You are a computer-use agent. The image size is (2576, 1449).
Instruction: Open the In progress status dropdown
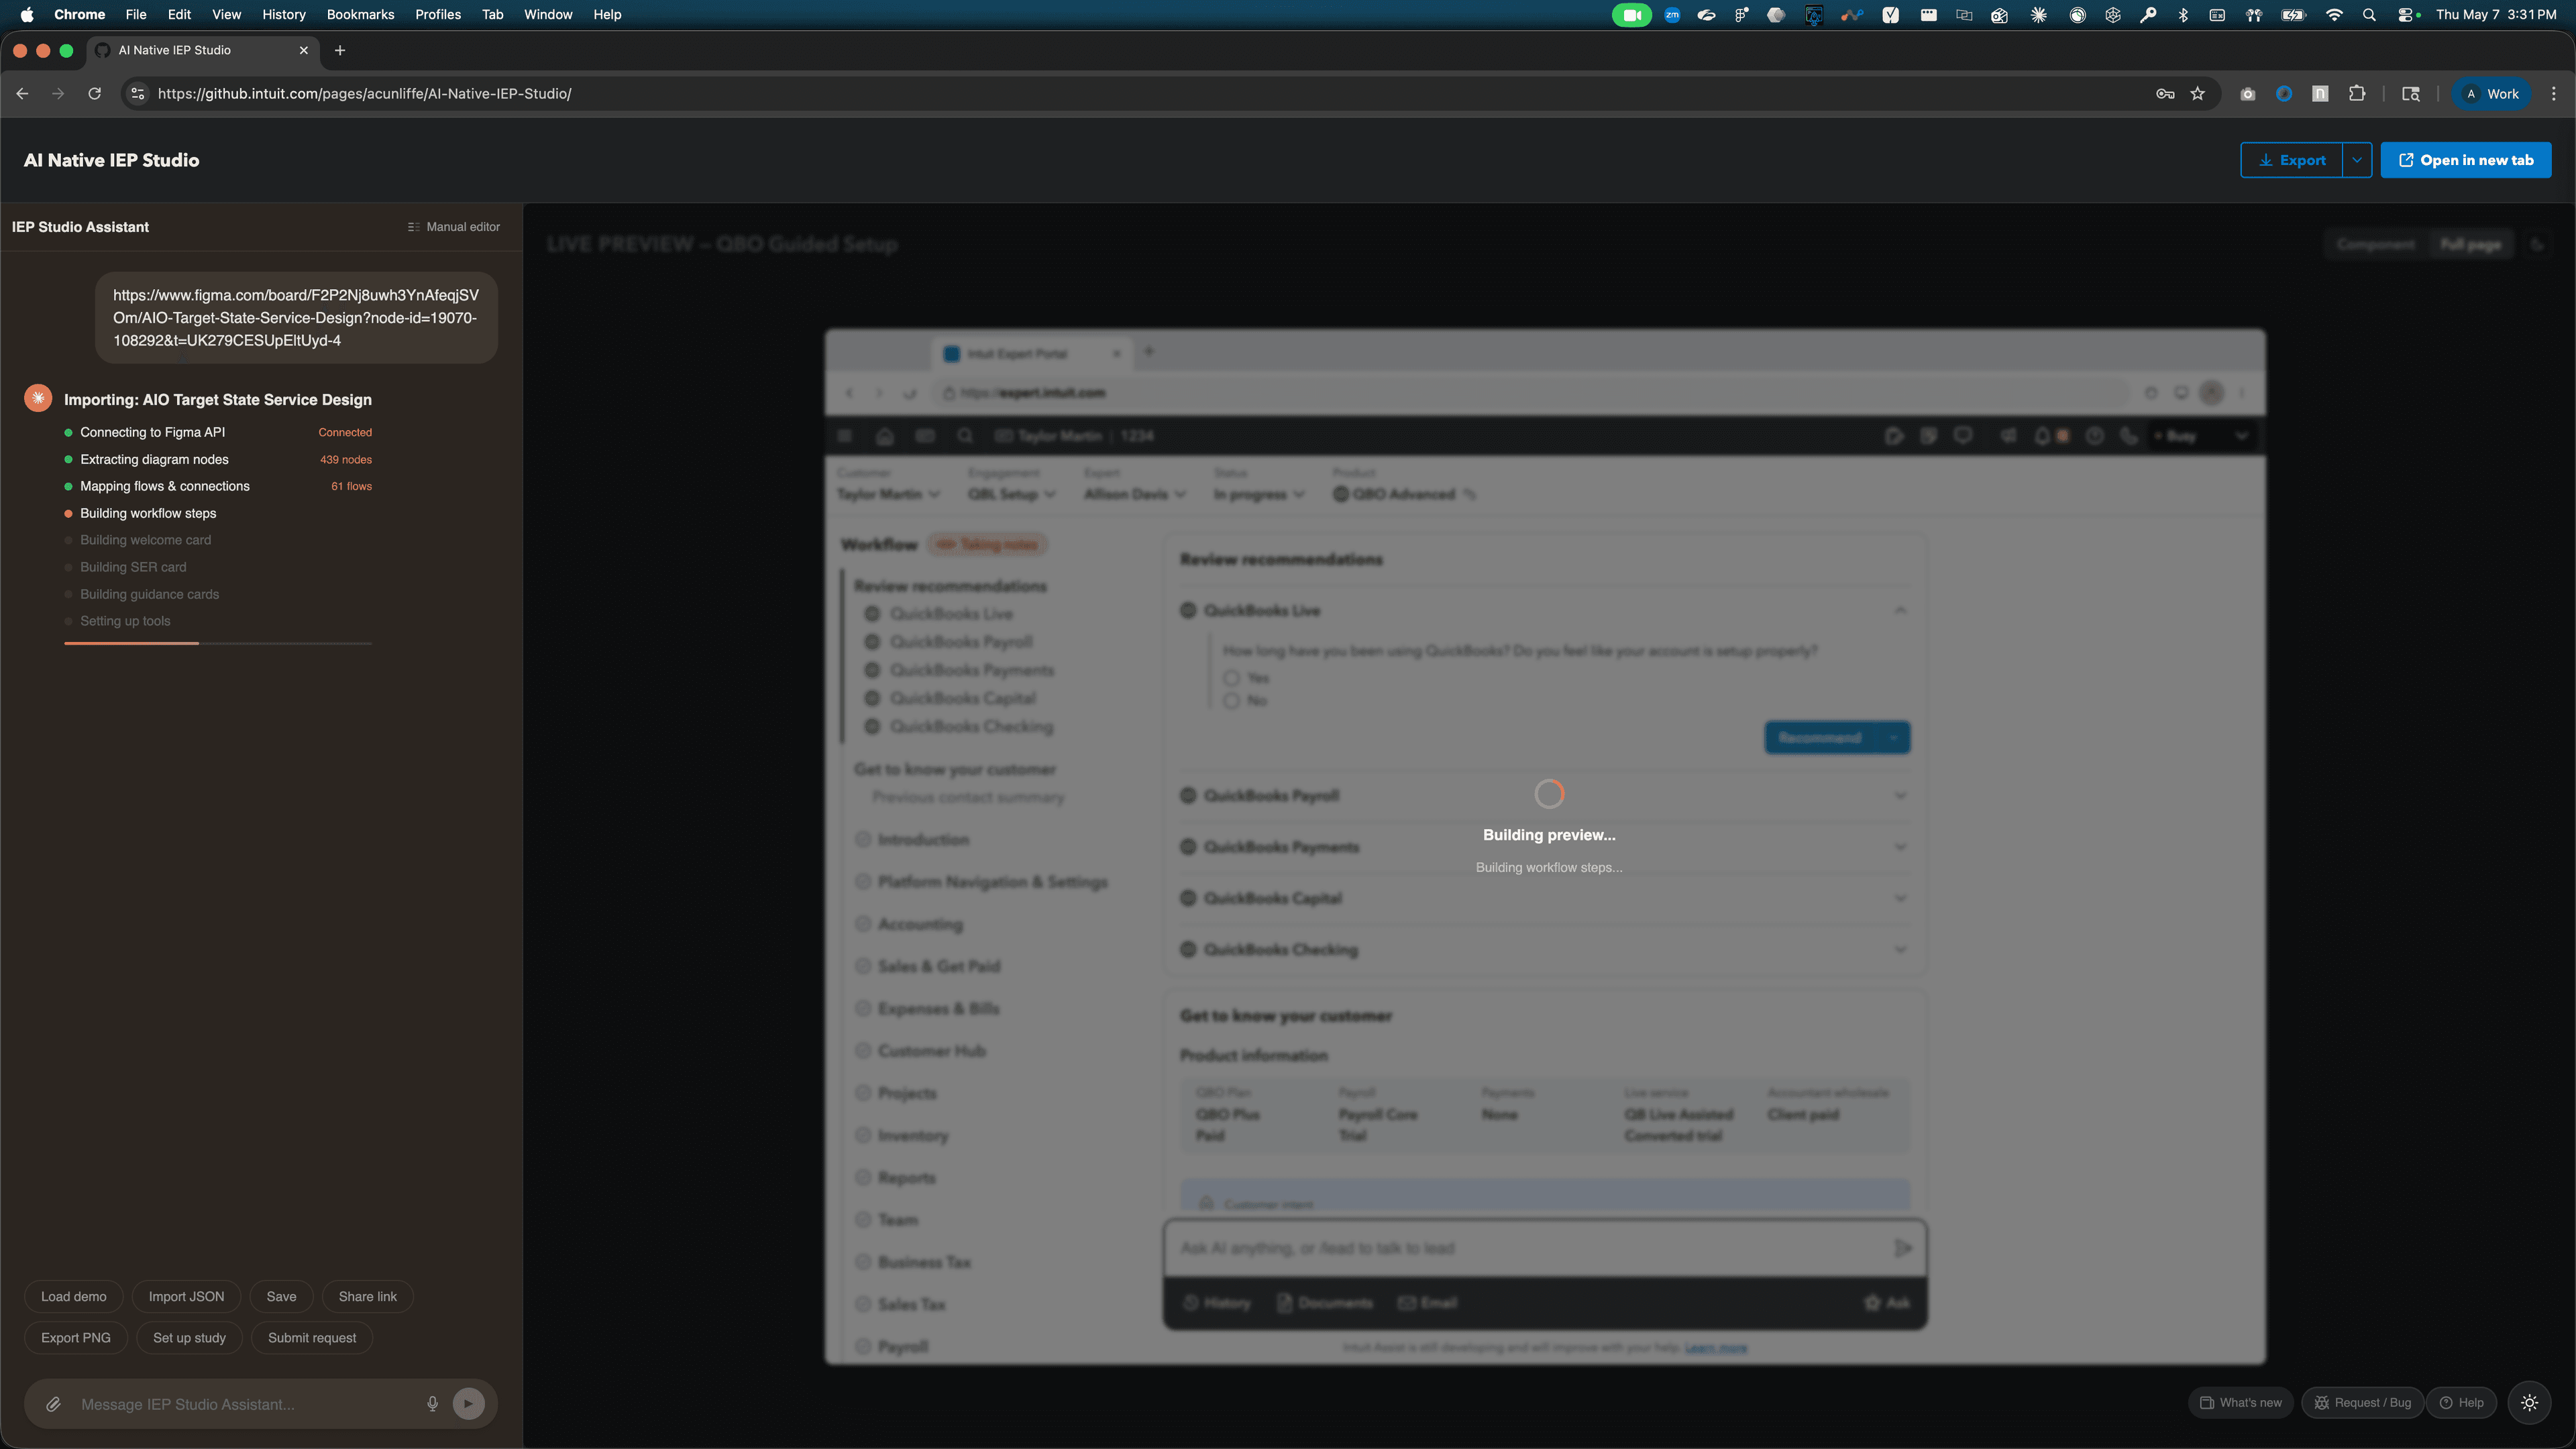click(x=1259, y=494)
